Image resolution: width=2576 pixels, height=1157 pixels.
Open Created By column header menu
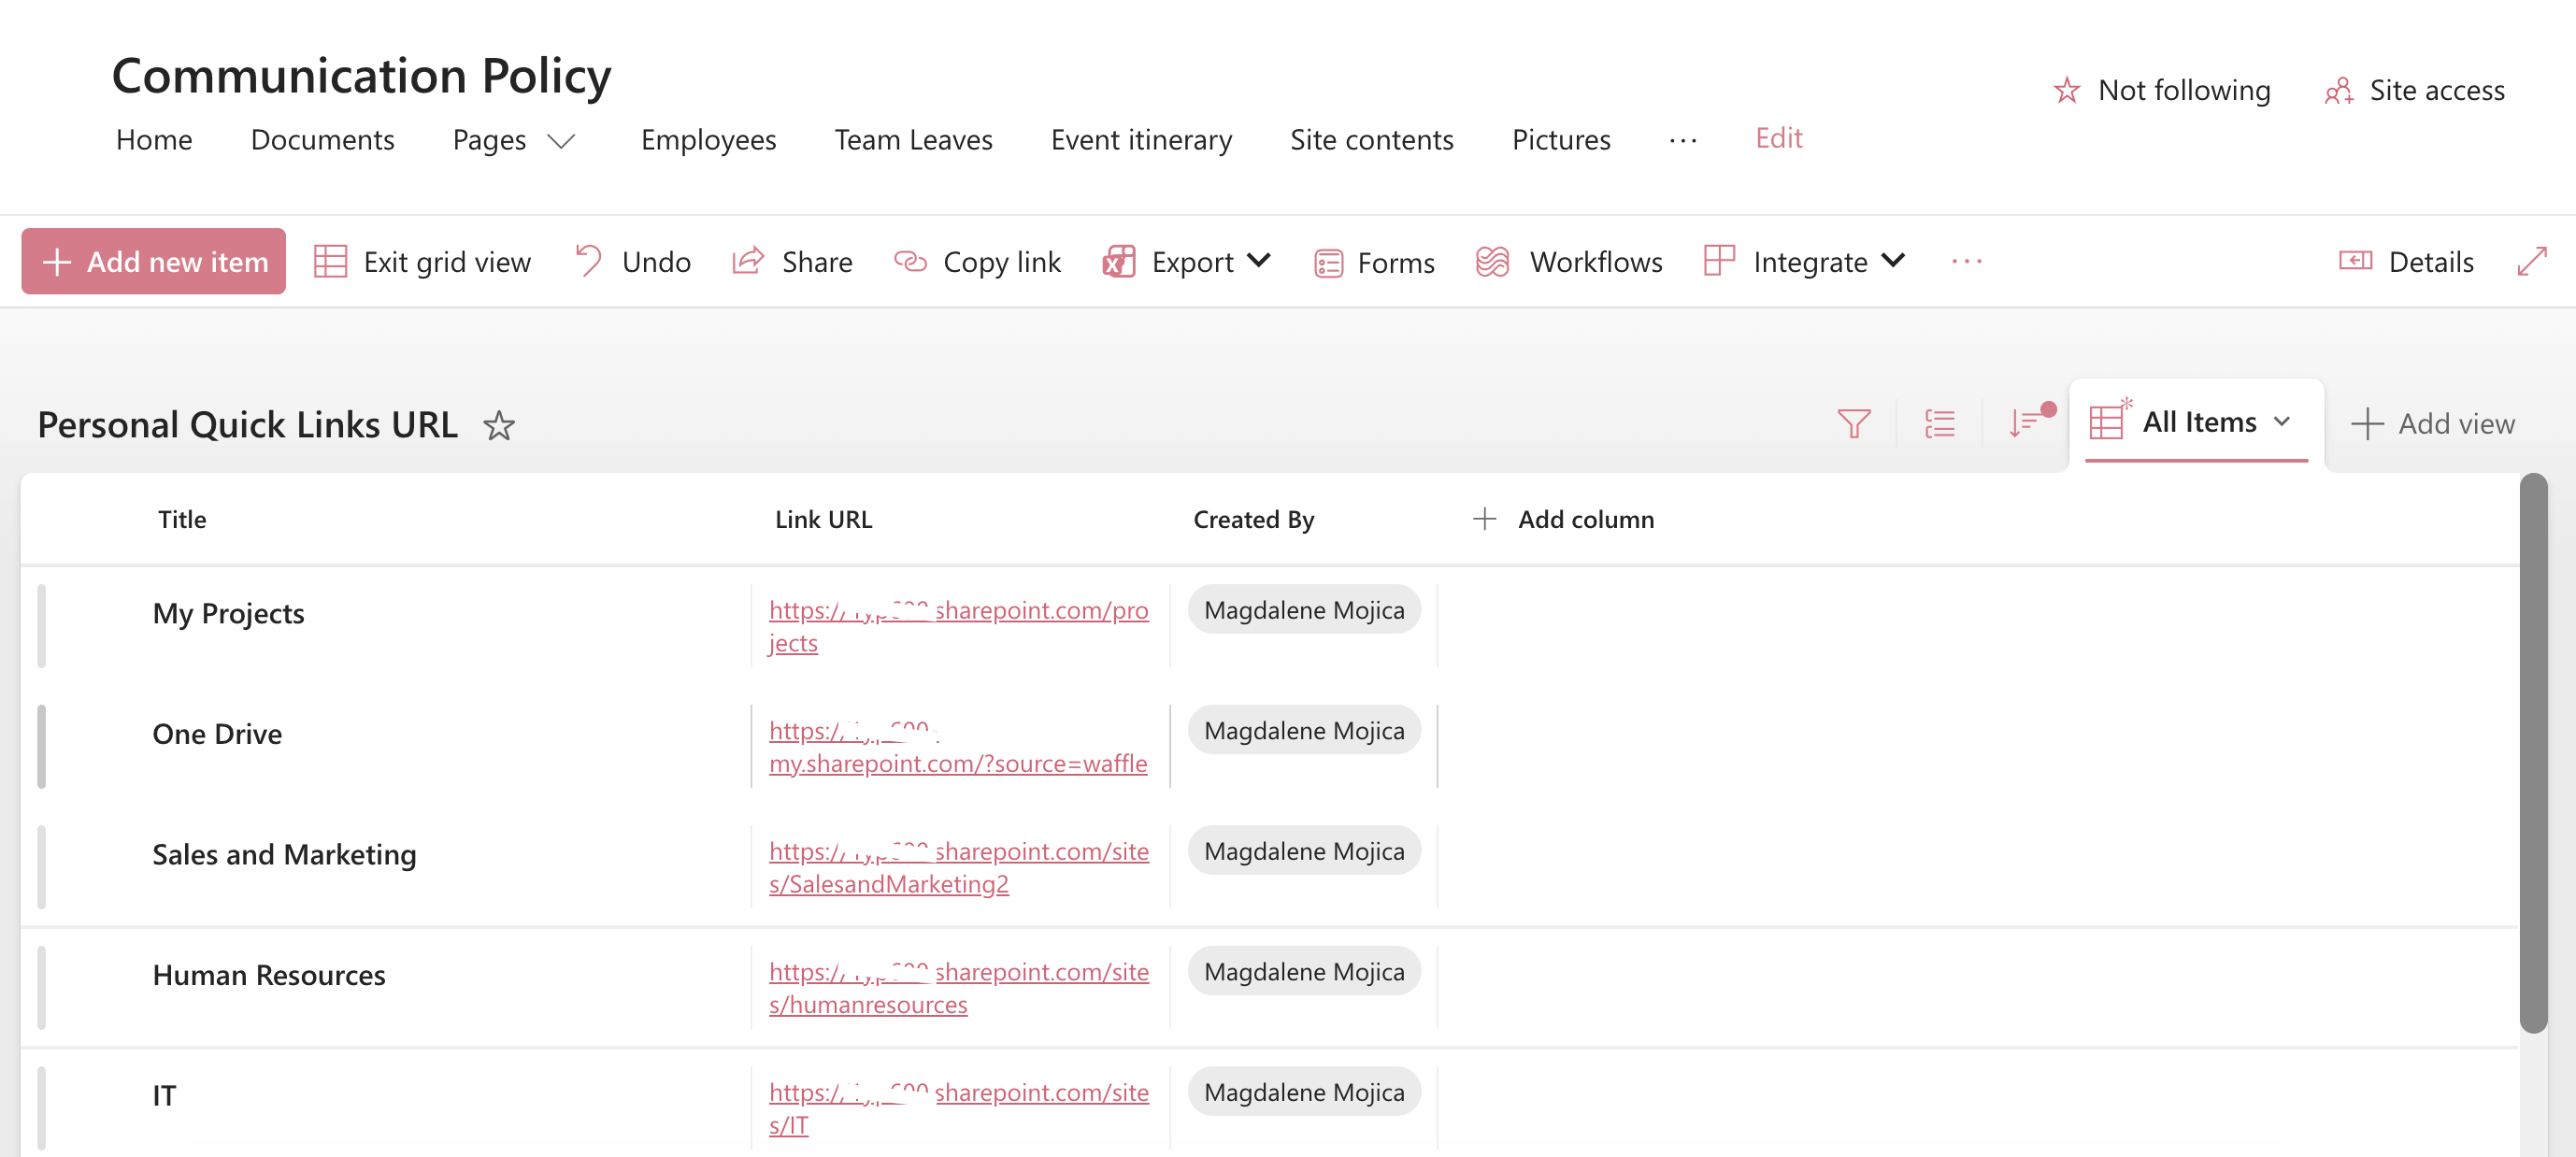click(1253, 520)
